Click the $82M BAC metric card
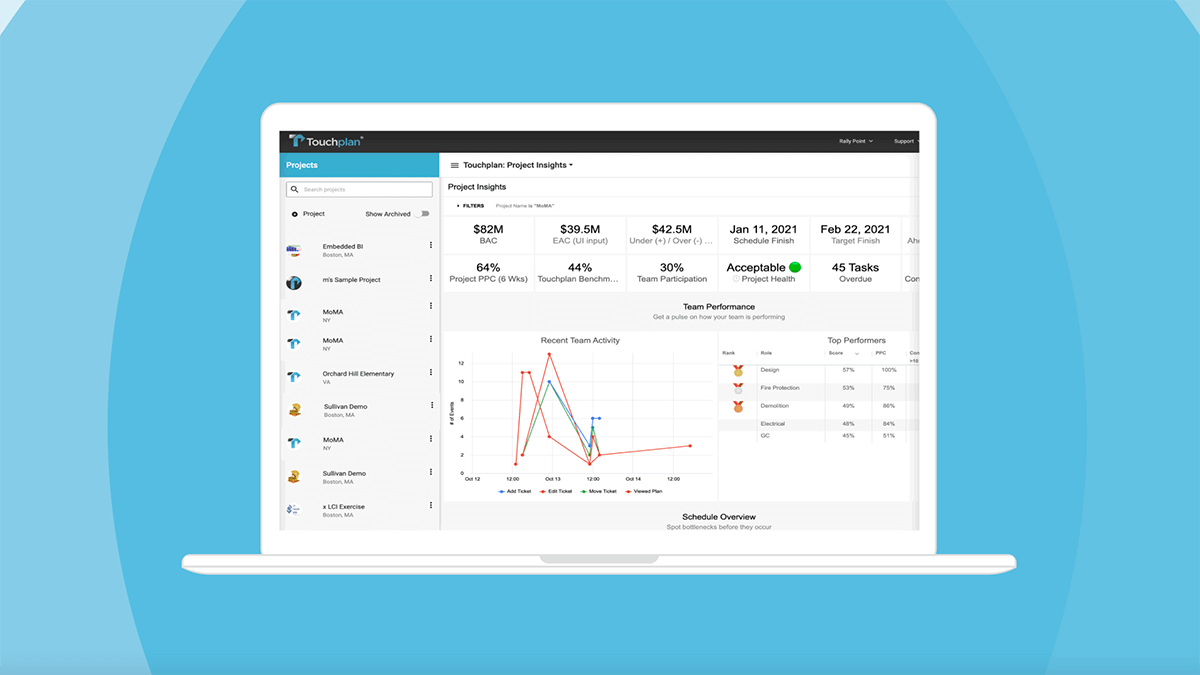The image size is (1200, 675). tap(488, 235)
